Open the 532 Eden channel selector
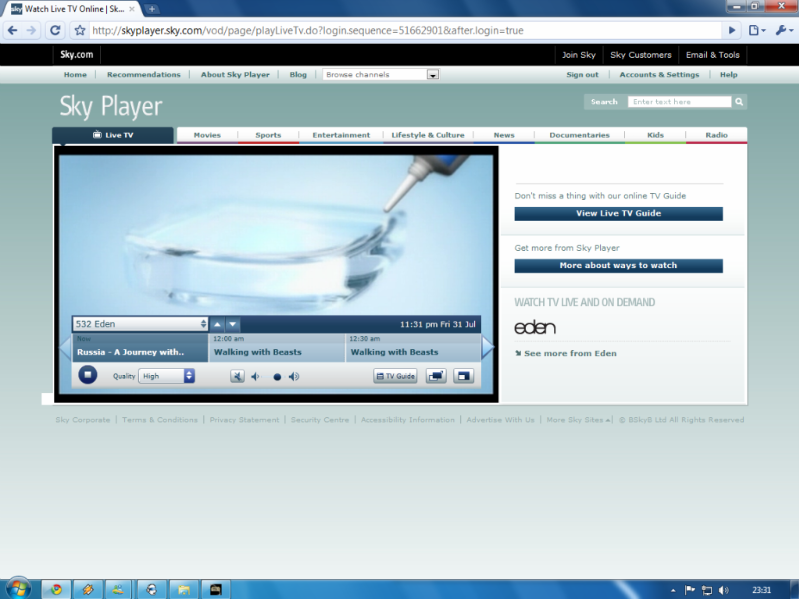Screen dimensions: 799x599 tap(140, 324)
